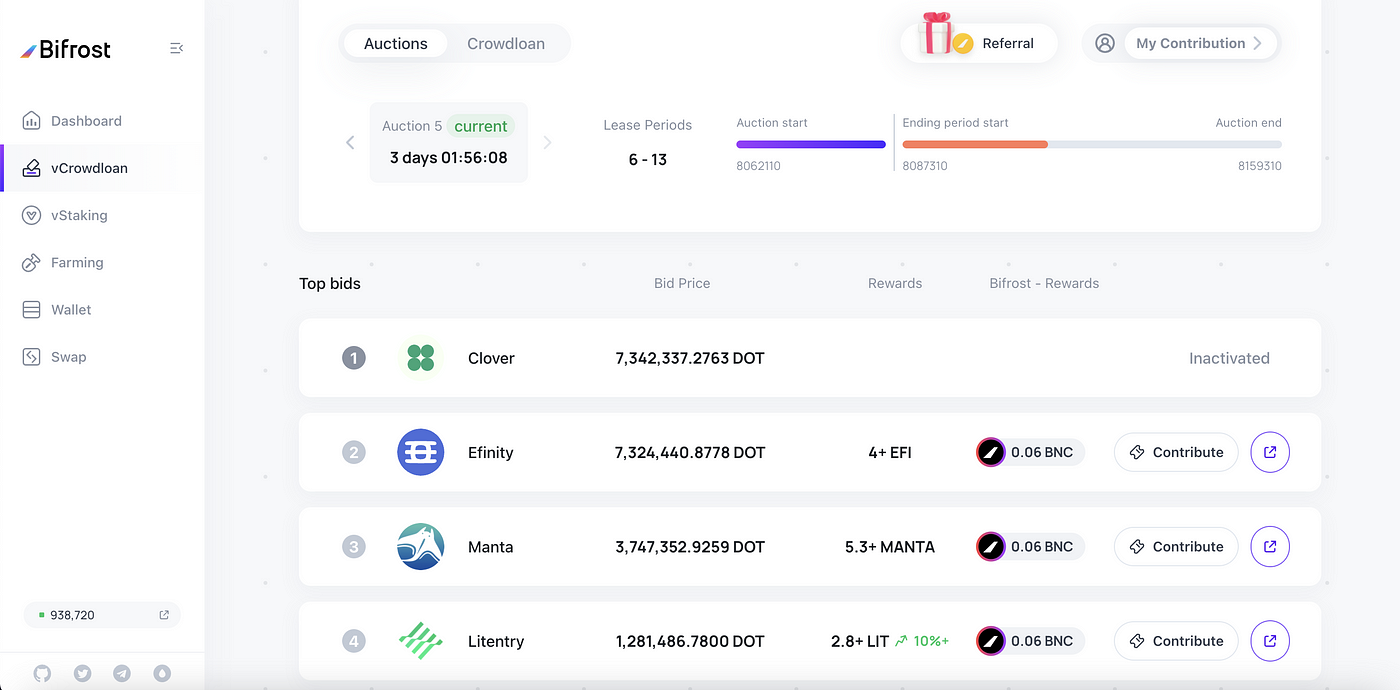The image size is (1400, 690).
Task: Click the 0.06 BNC badge for Litentry
Action: coord(1030,641)
